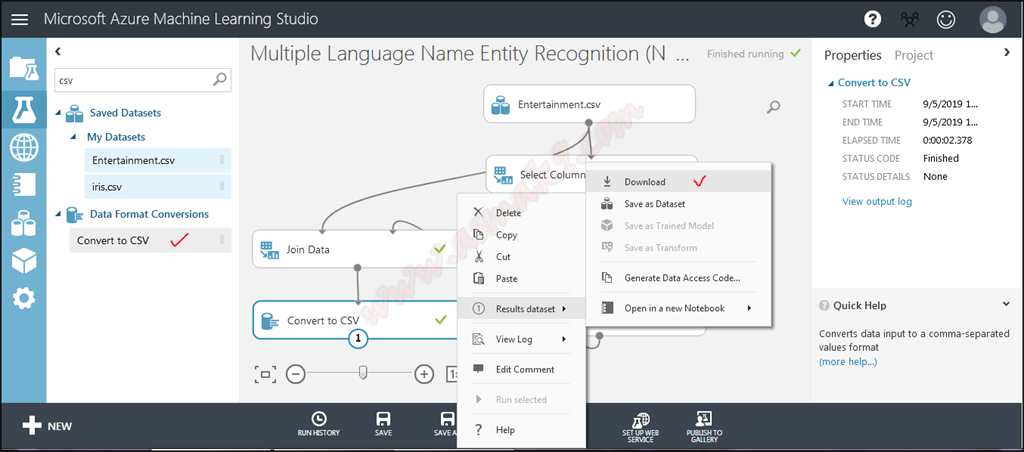Click Set Up Web Service
Viewport: 1024px width, 452px height.
639,427
